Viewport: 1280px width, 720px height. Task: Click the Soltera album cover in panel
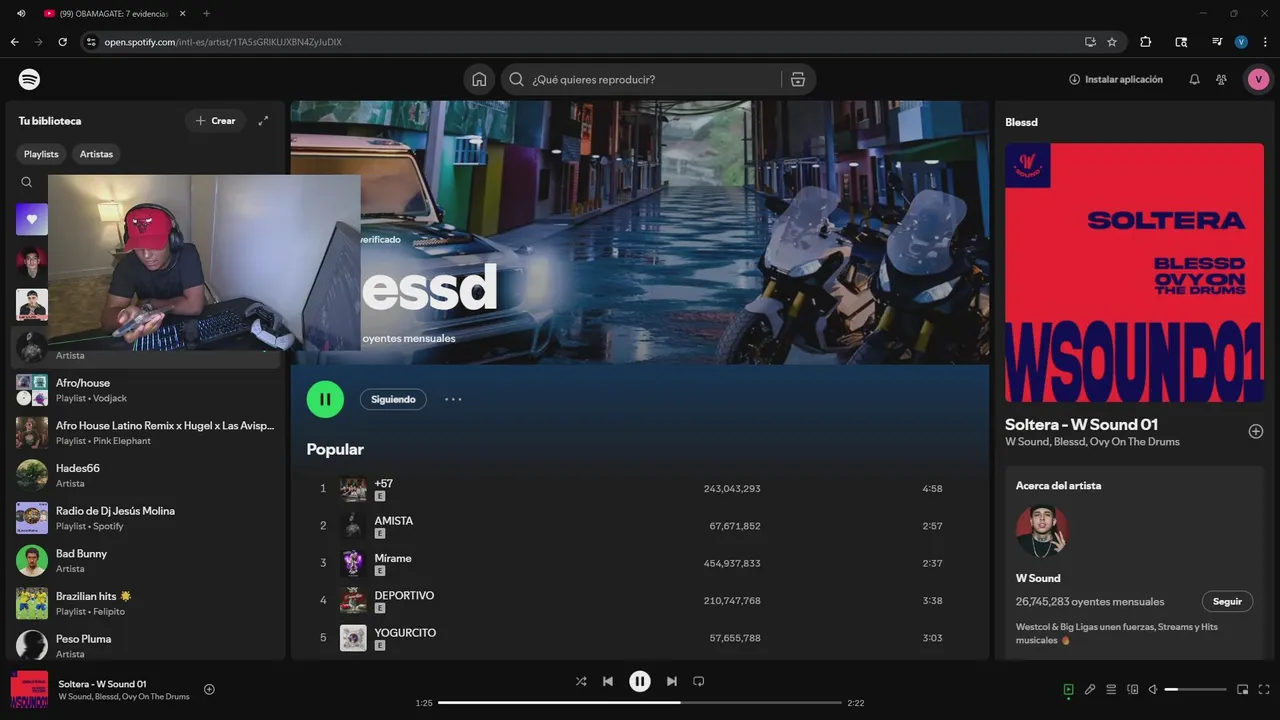tap(1134, 273)
